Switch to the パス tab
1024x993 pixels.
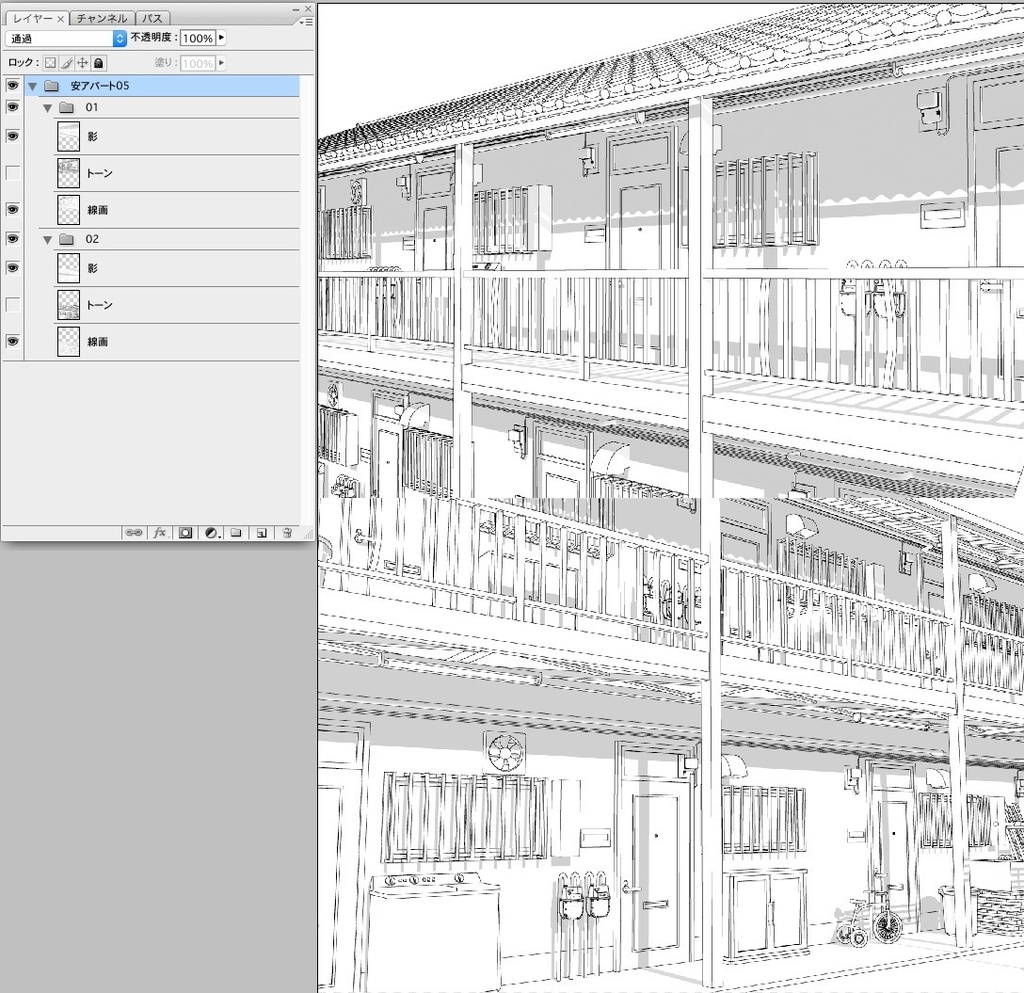click(x=152, y=18)
